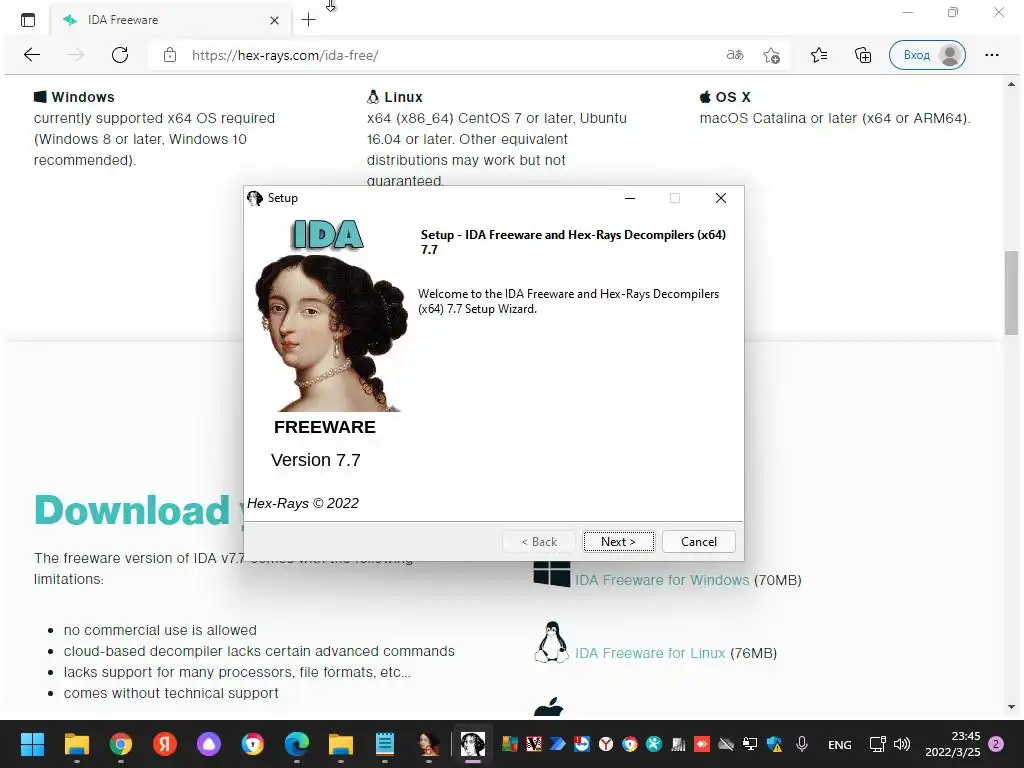Open the Collections panel in Edge
Screen dimensions: 1024x768
point(863,56)
